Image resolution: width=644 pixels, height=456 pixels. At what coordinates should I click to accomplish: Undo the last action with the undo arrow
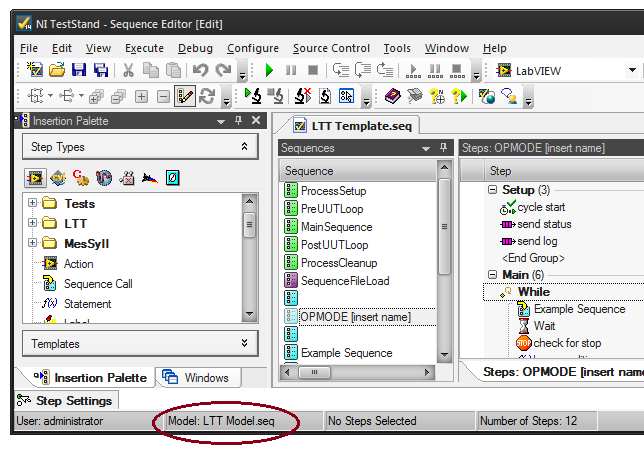200,70
